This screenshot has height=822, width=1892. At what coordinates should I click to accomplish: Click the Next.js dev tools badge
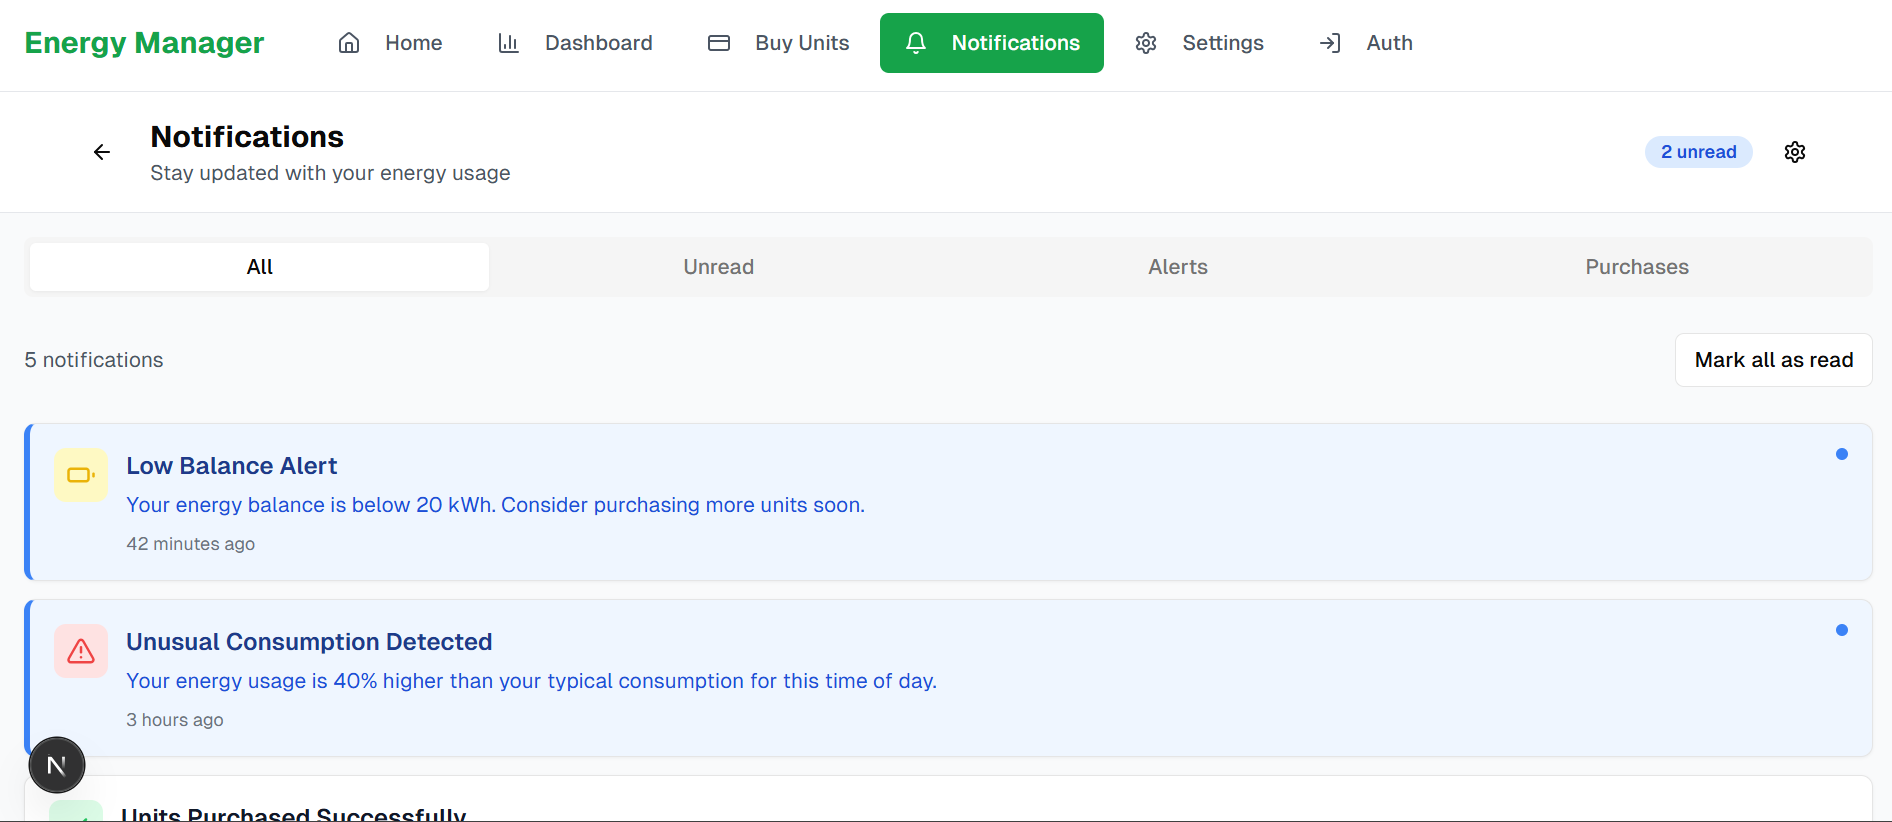click(57, 765)
